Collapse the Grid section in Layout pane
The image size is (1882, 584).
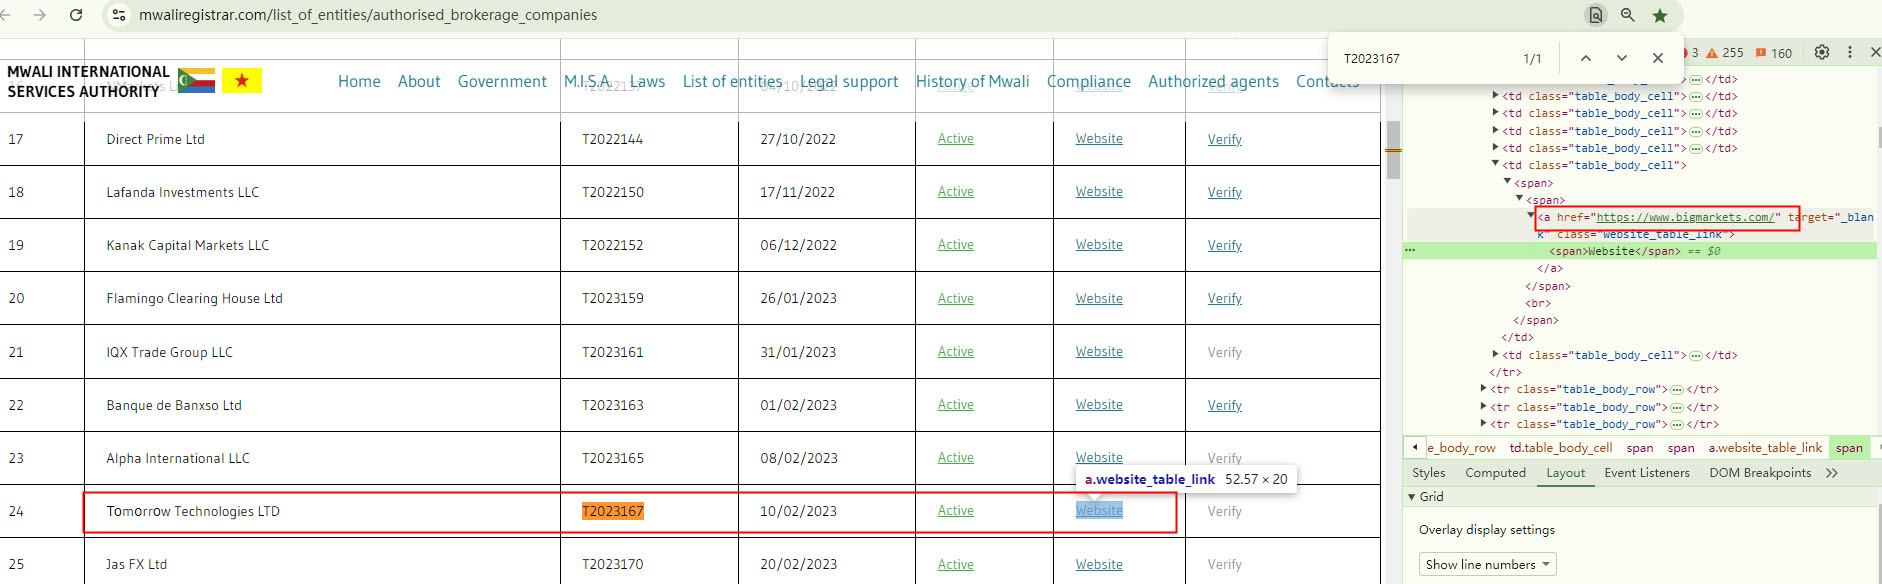tap(1412, 497)
